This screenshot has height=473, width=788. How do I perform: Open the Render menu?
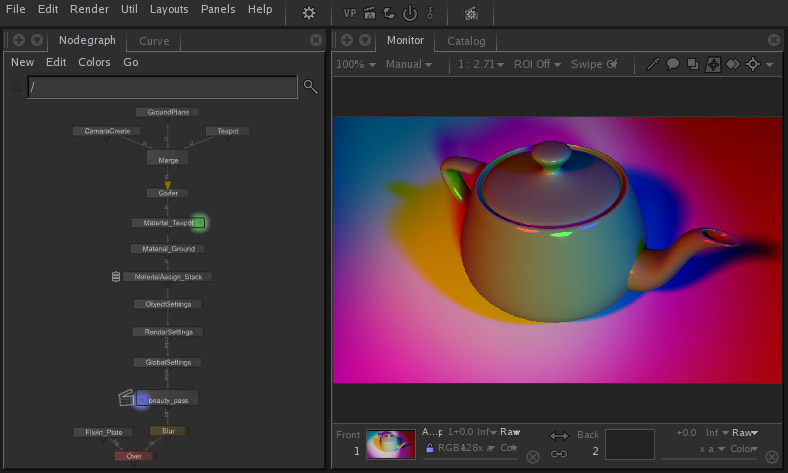click(x=89, y=9)
